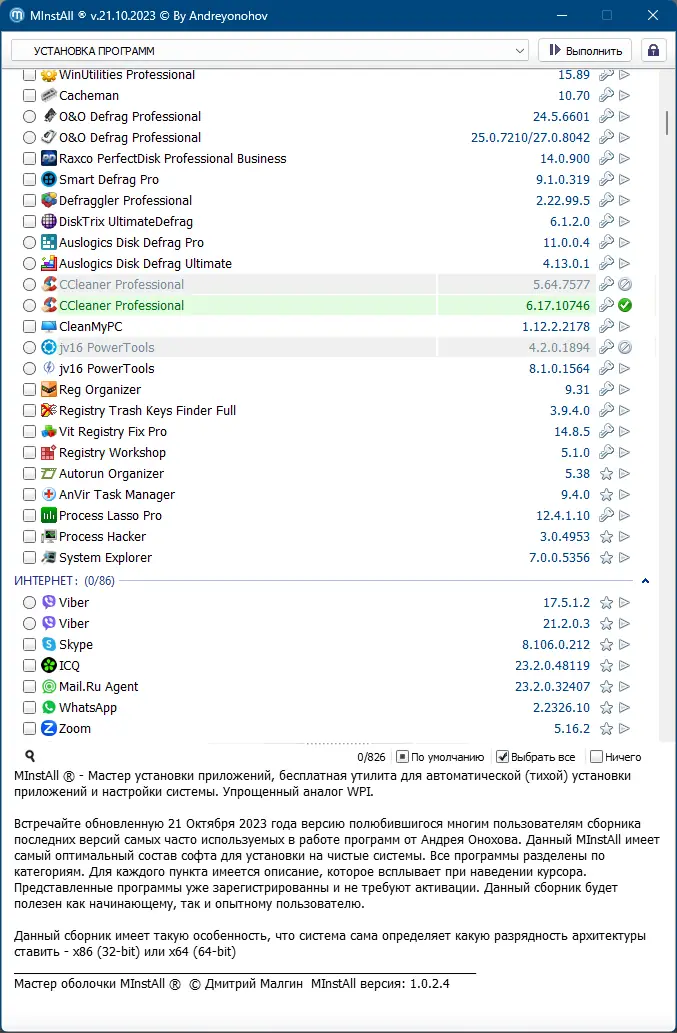Check the Skype checkbox
This screenshot has width=677, height=1033.
click(29, 644)
